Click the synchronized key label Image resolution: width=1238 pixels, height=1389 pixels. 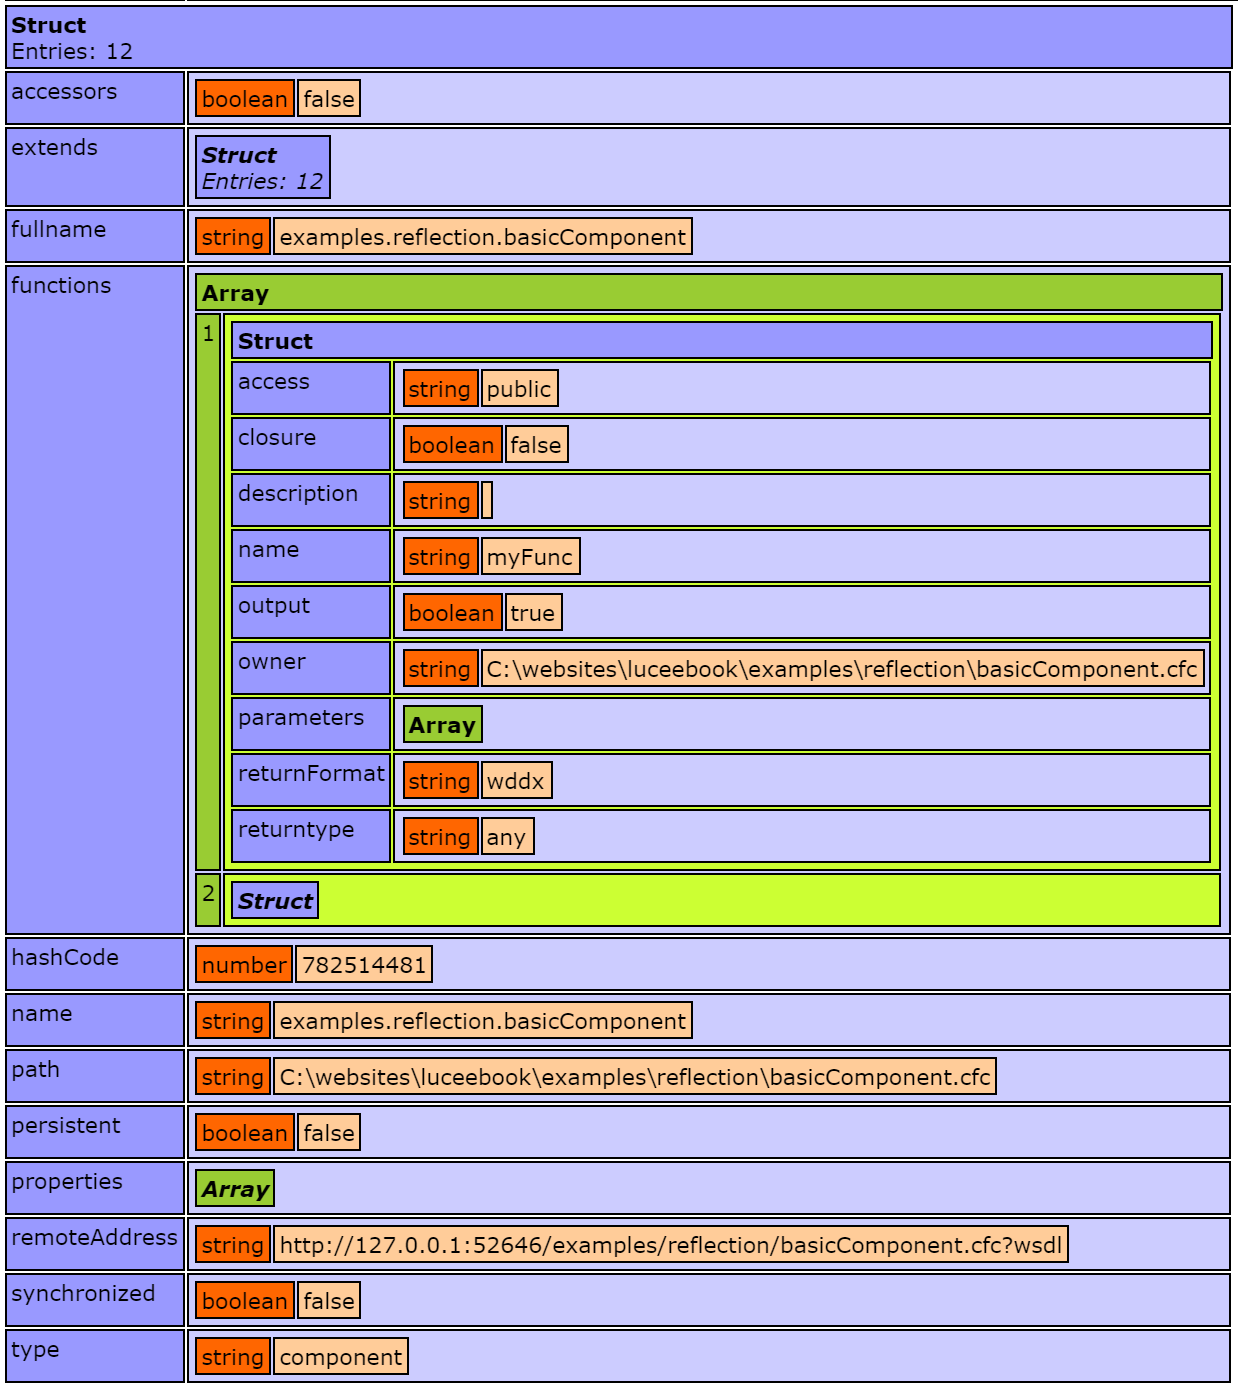pyautogui.click(x=84, y=1294)
